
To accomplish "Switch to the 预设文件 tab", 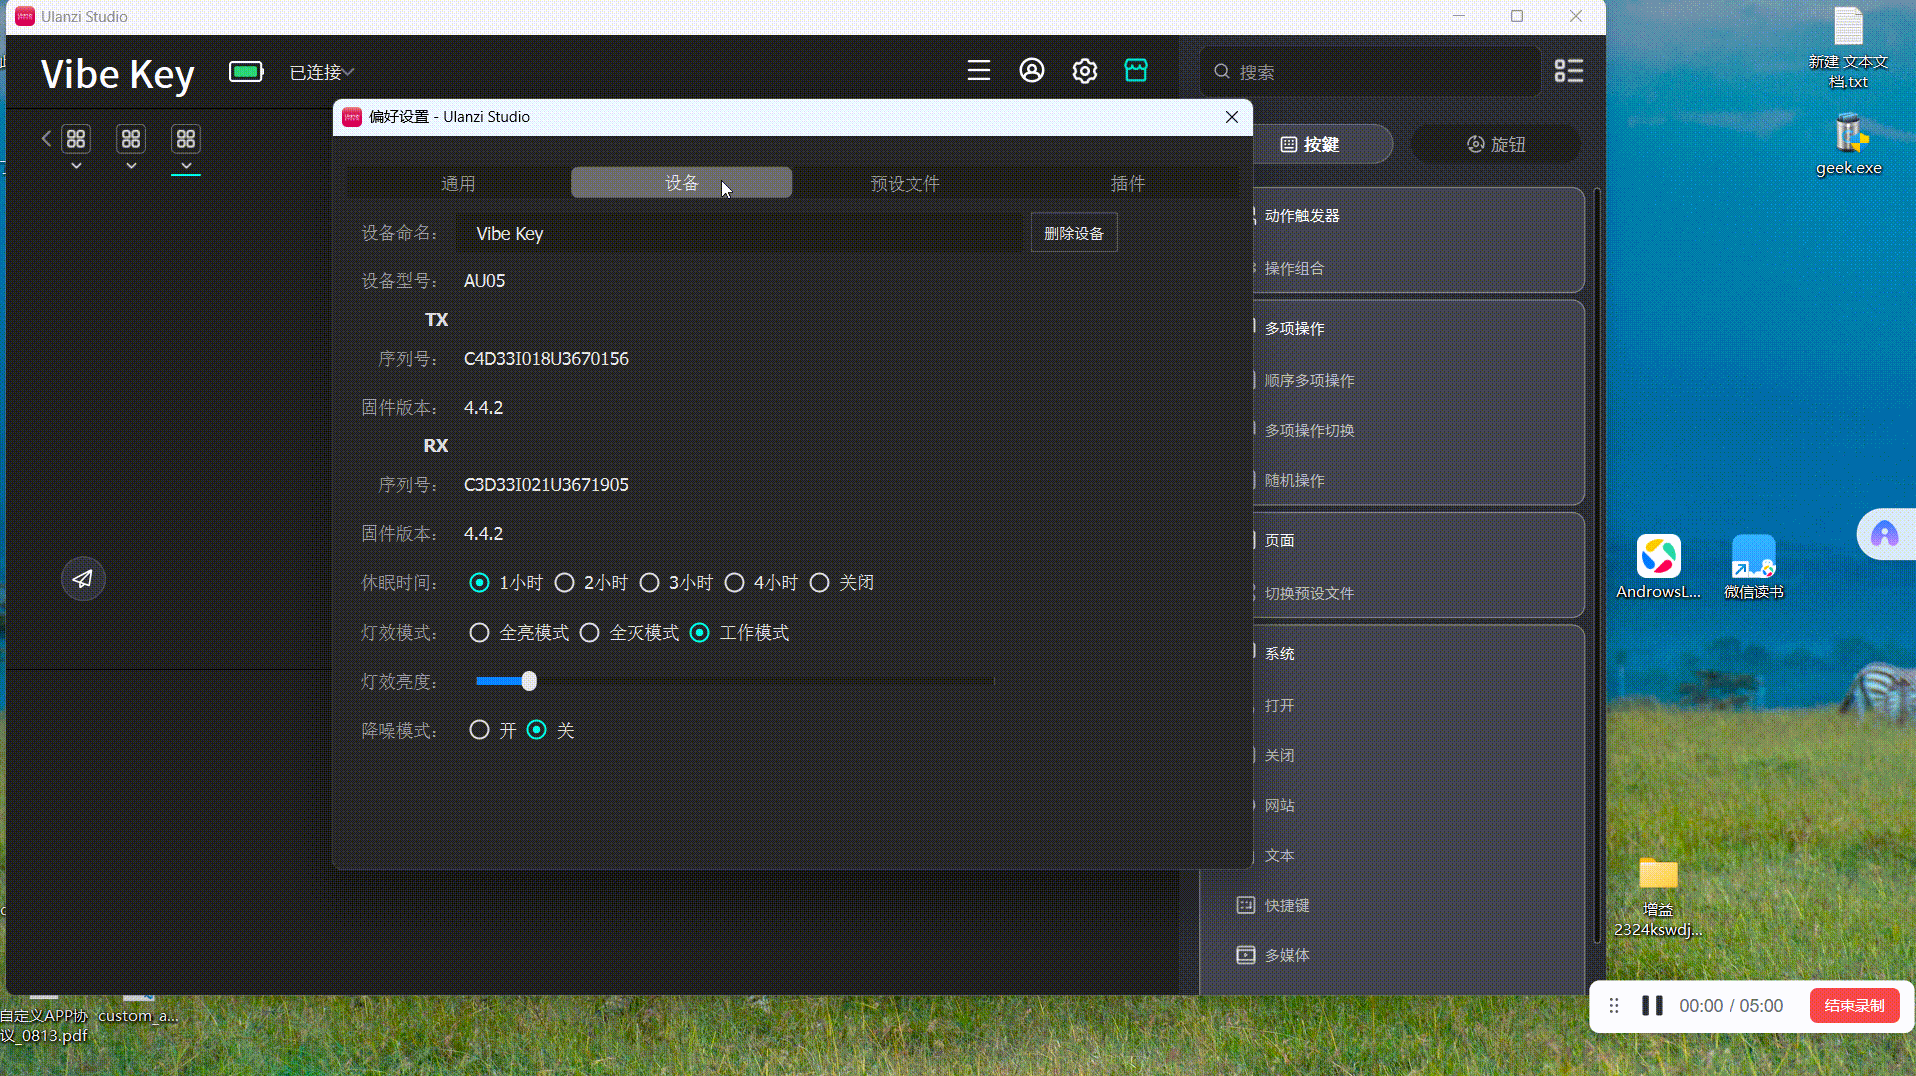I will pyautogui.click(x=904, y=183).
